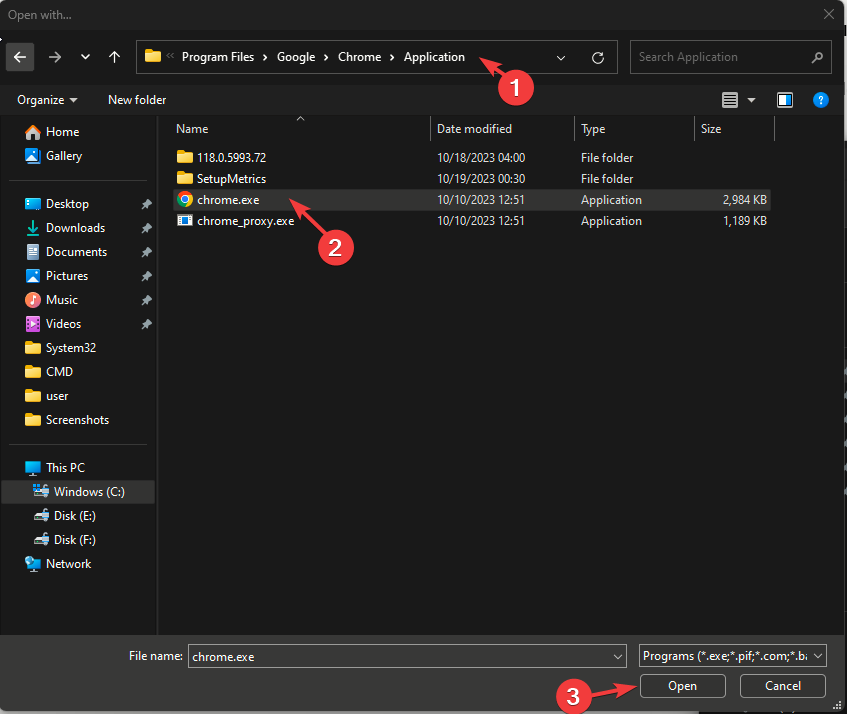Open Screenshots folder in sidebar

77,420
